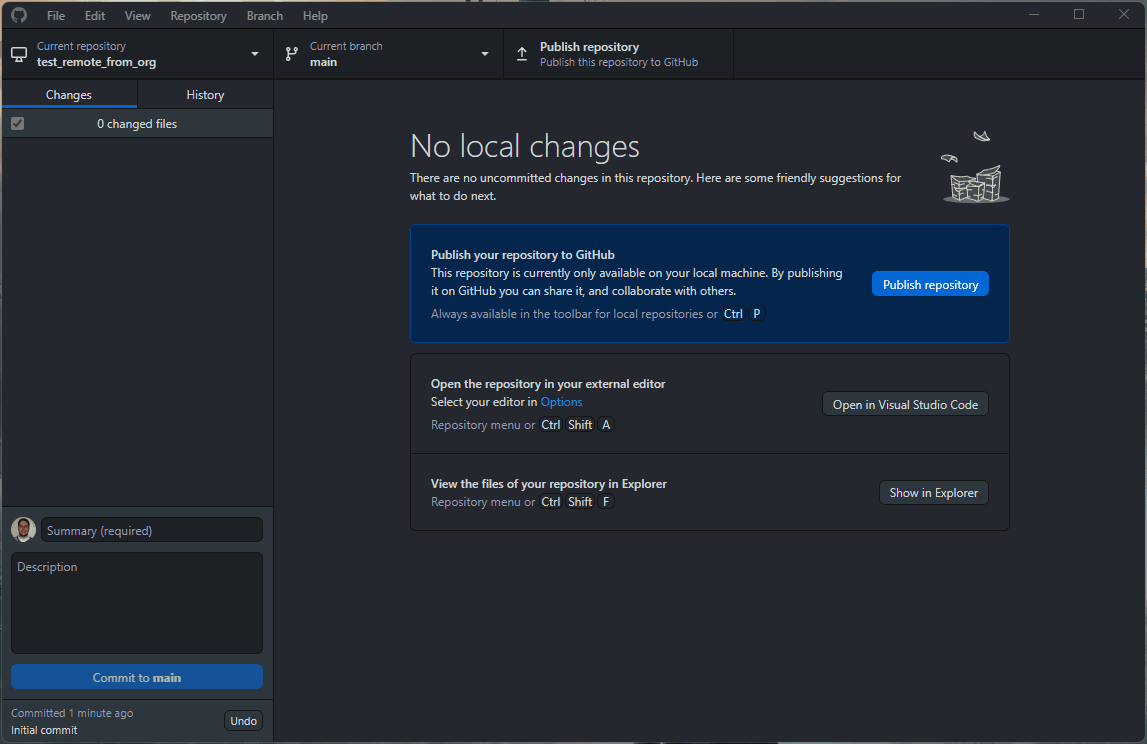
Task: Click the Show in Explorer button
Action: [933, 493]
